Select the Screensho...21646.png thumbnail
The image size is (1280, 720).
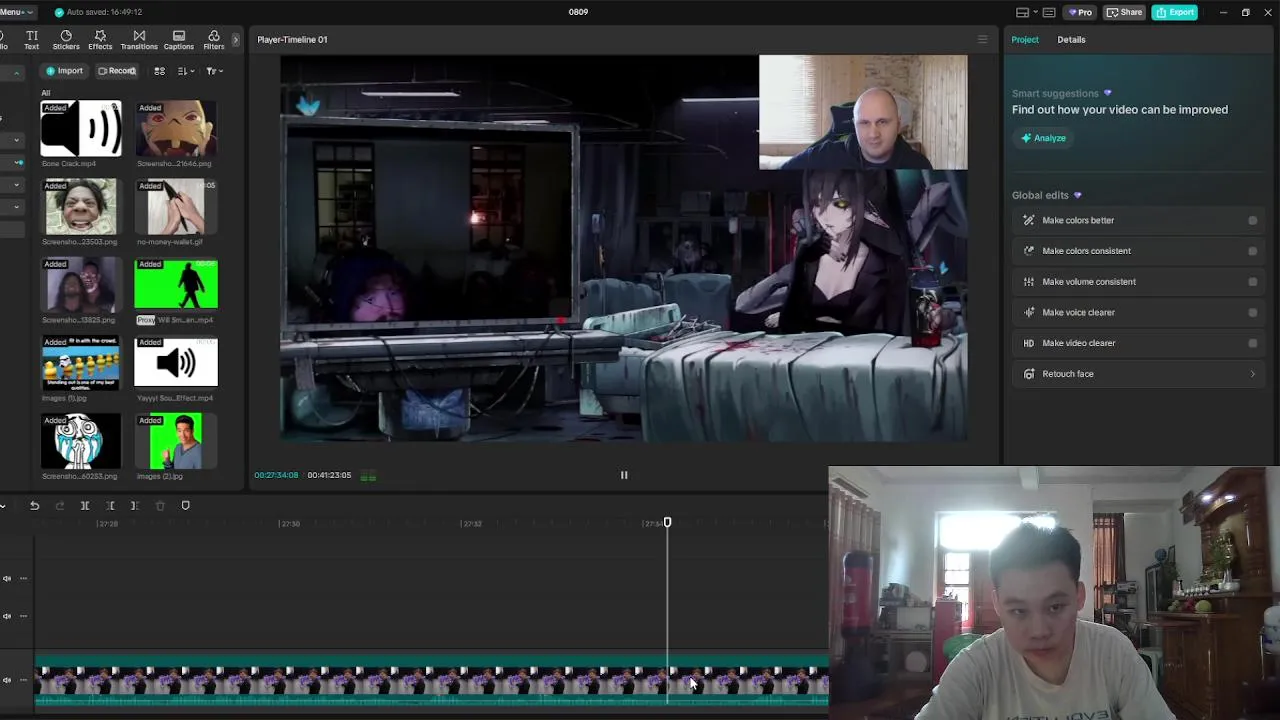pos(176,128)
